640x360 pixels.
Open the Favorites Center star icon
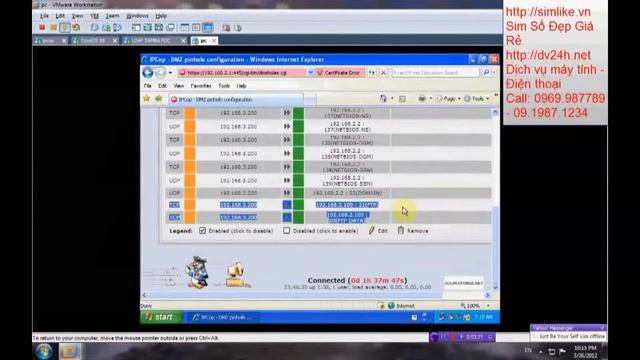click(x=147, y=99)
